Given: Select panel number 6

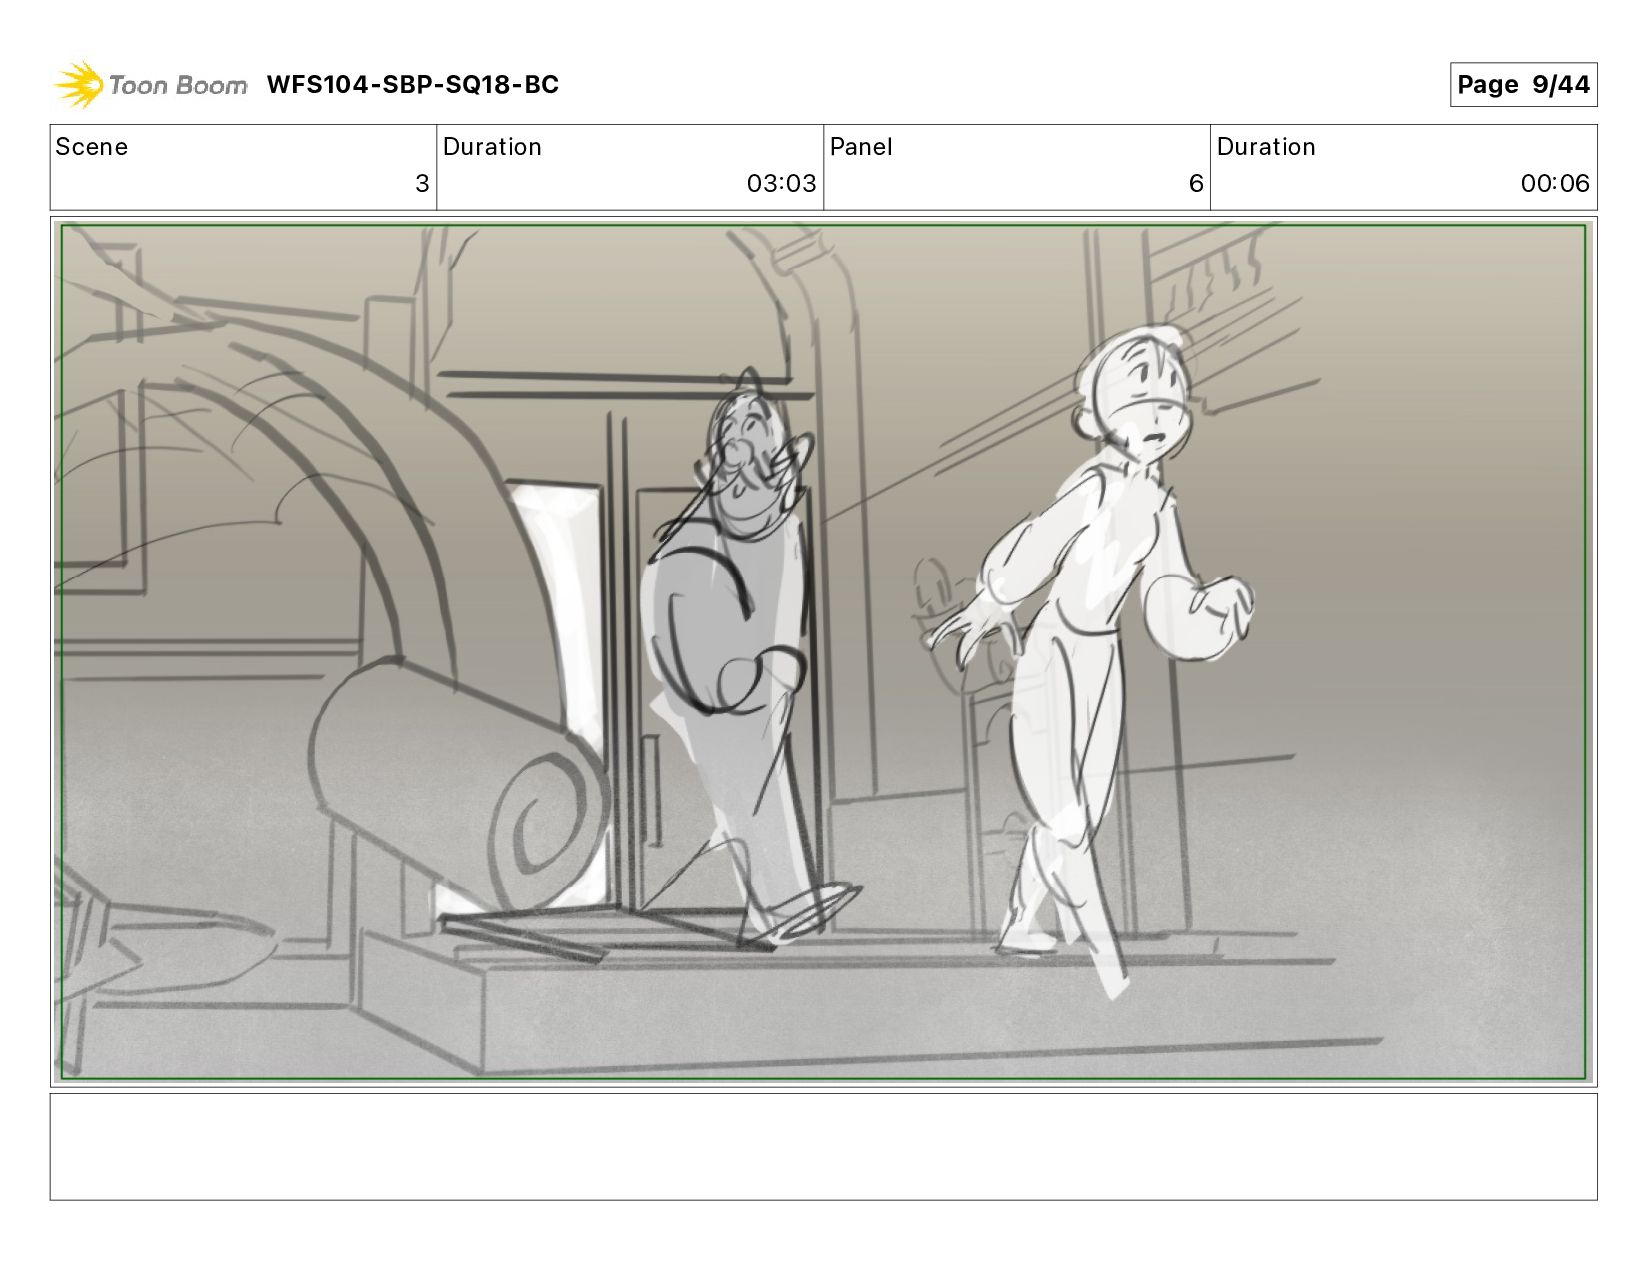Looking at the screenshot, I should (x=1196, y=184).
